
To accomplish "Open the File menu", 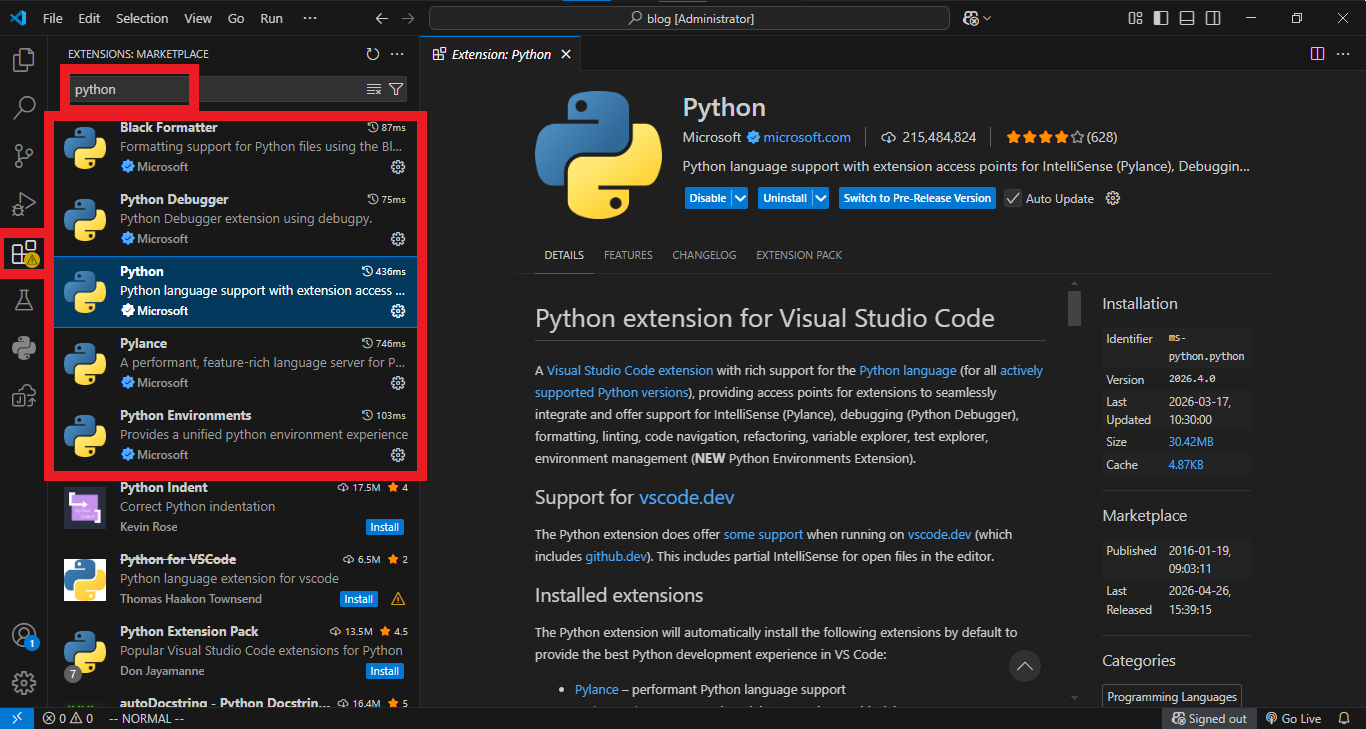I will (x=53, y=18).
